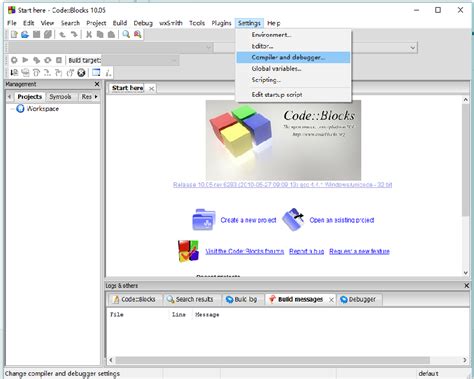Open the Plugins menu
Viewport: 474px width, 379px height.
[x=221, y=23]
